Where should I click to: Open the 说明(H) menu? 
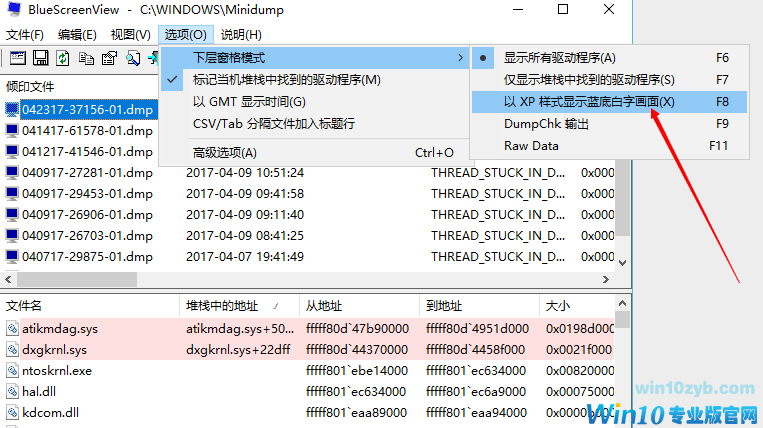(241, 35)
